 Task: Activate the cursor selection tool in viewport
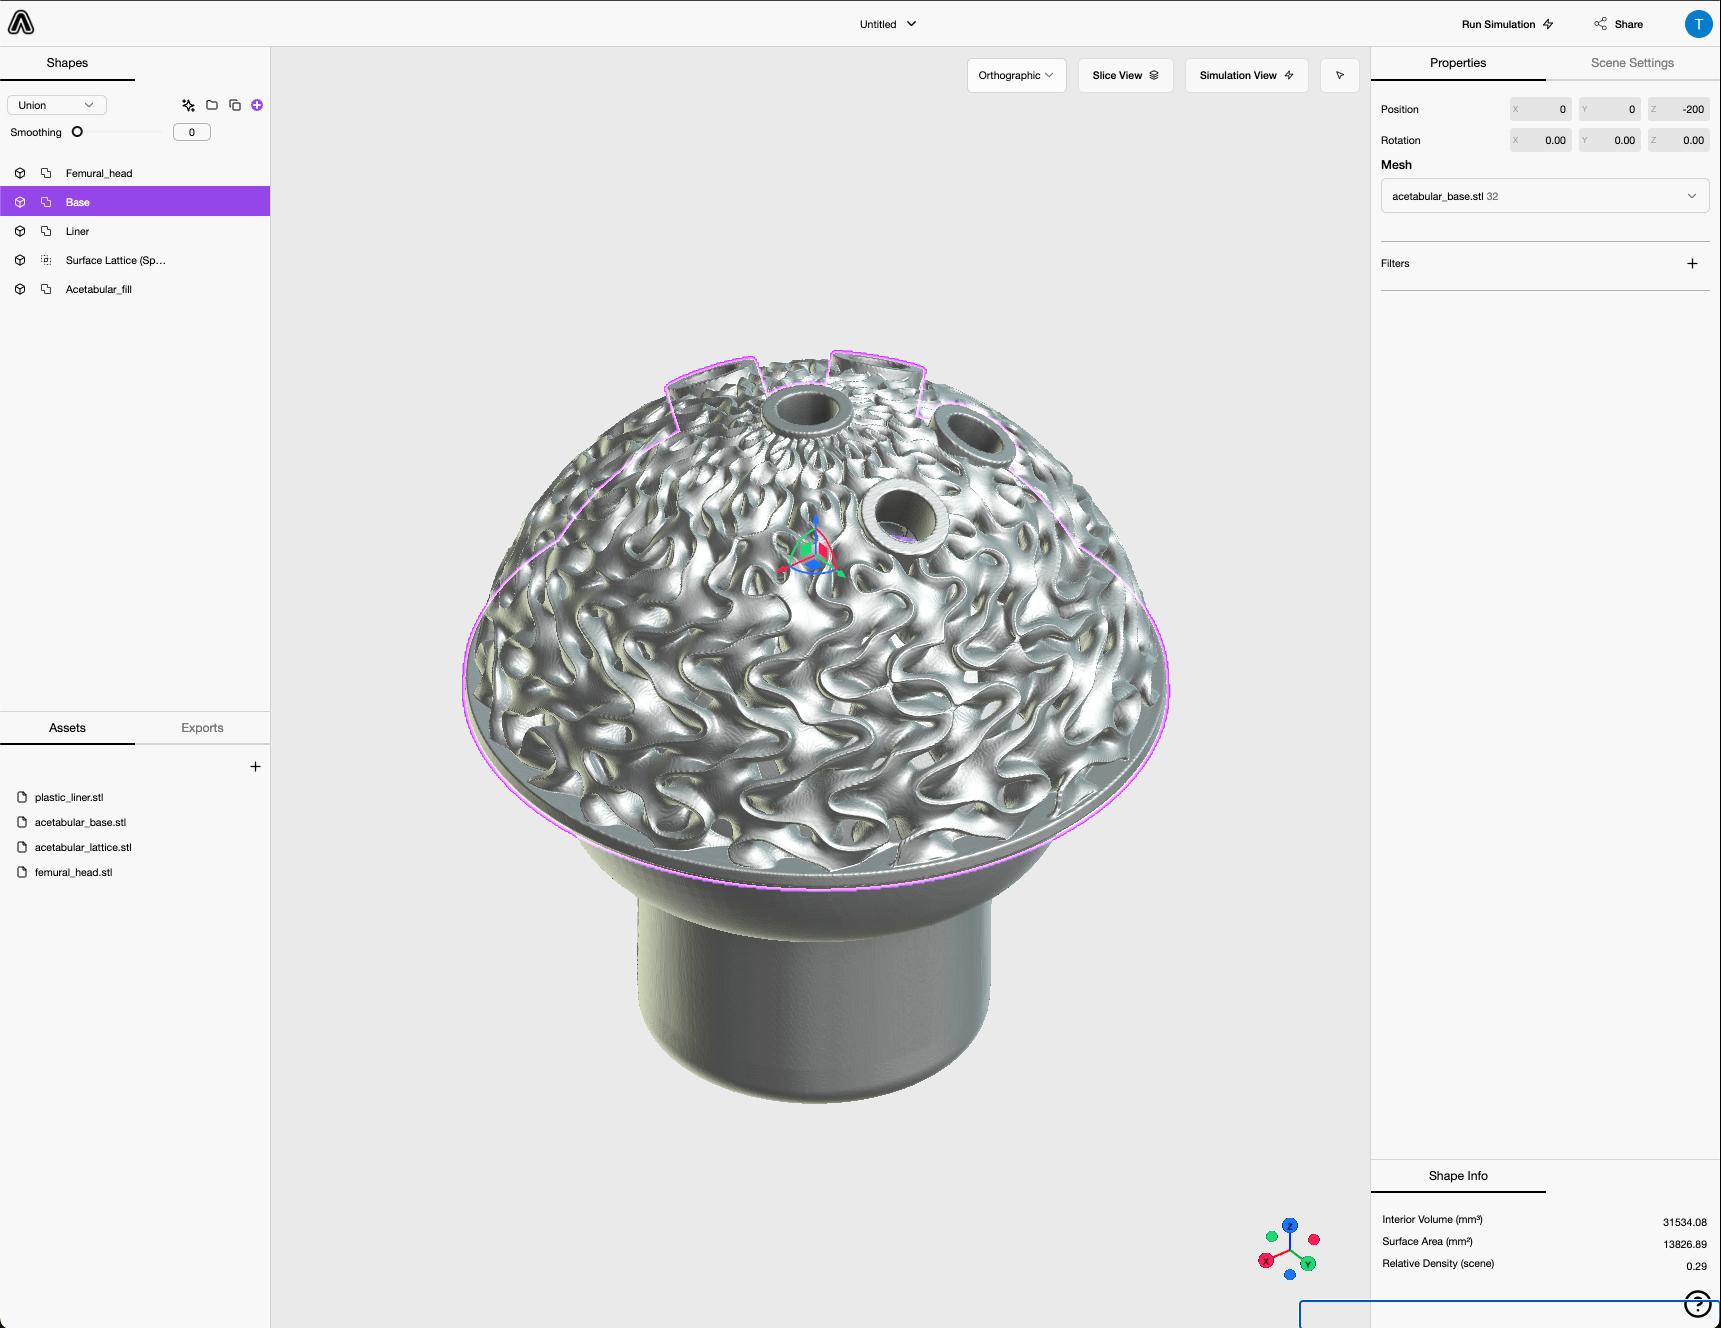tap(1340, 75)
